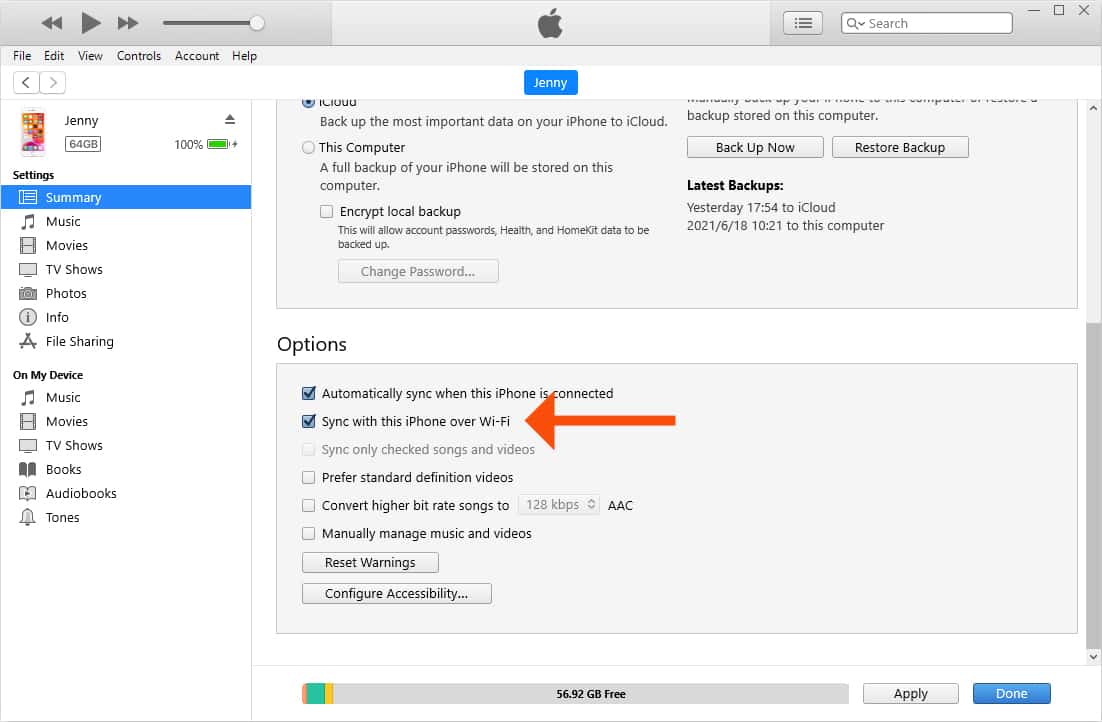Open the media list menu in the toolbar
1102x722 pixels.
803,22
